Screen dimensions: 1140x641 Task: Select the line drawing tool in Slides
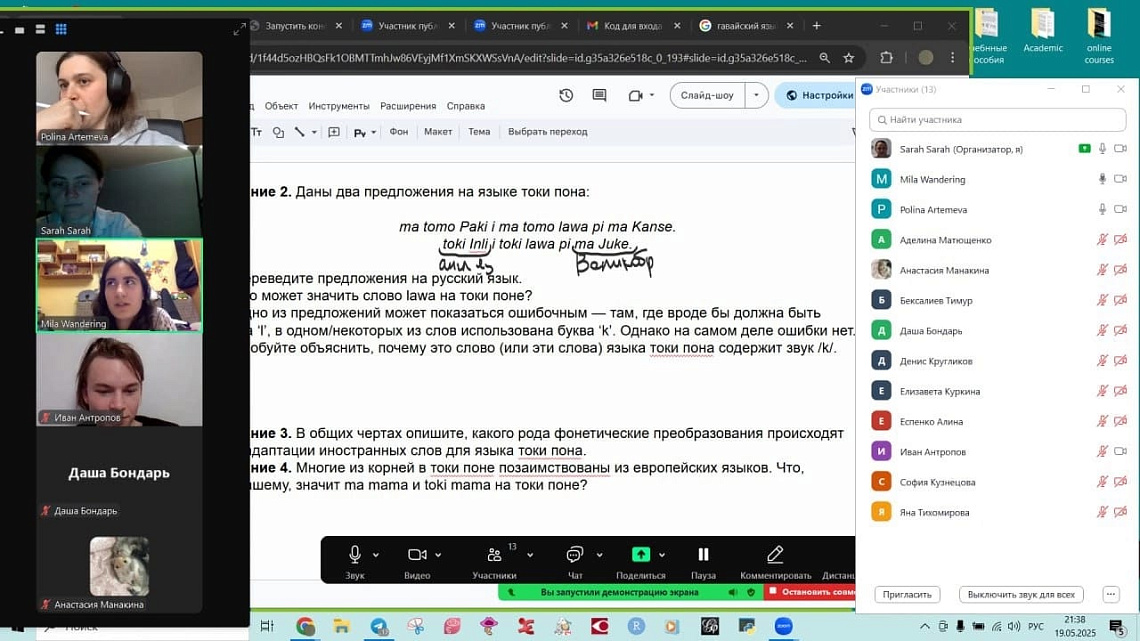tap(298, 131)
